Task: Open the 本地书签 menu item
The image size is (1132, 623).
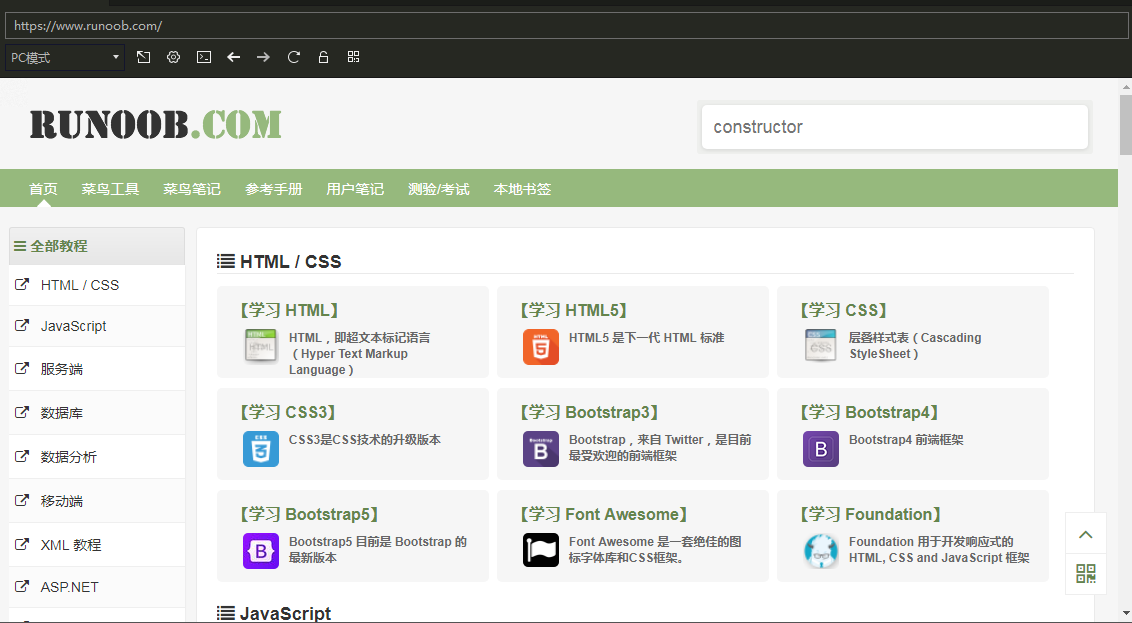Action: pos(523,189)
